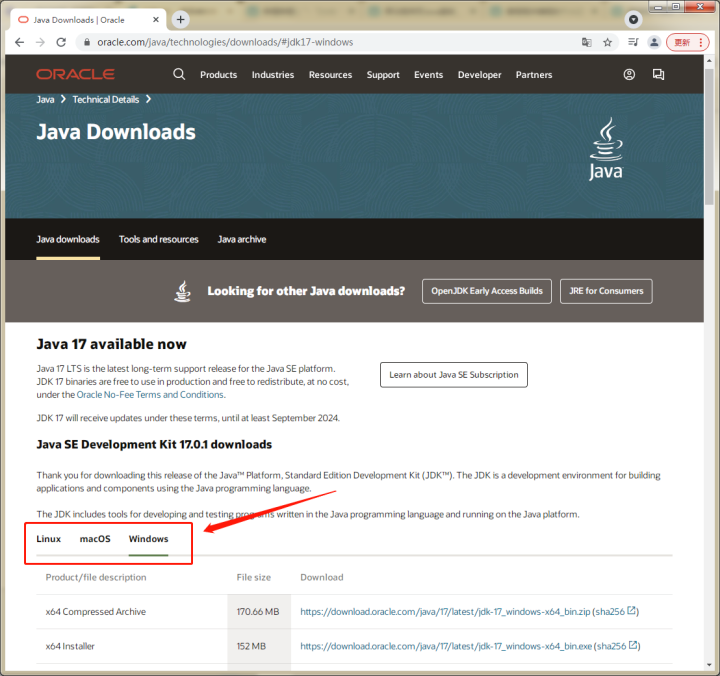This screenshot has height=676, width=720.
Task: Click the Java 17 available now heading
Action: coord(112,344)
